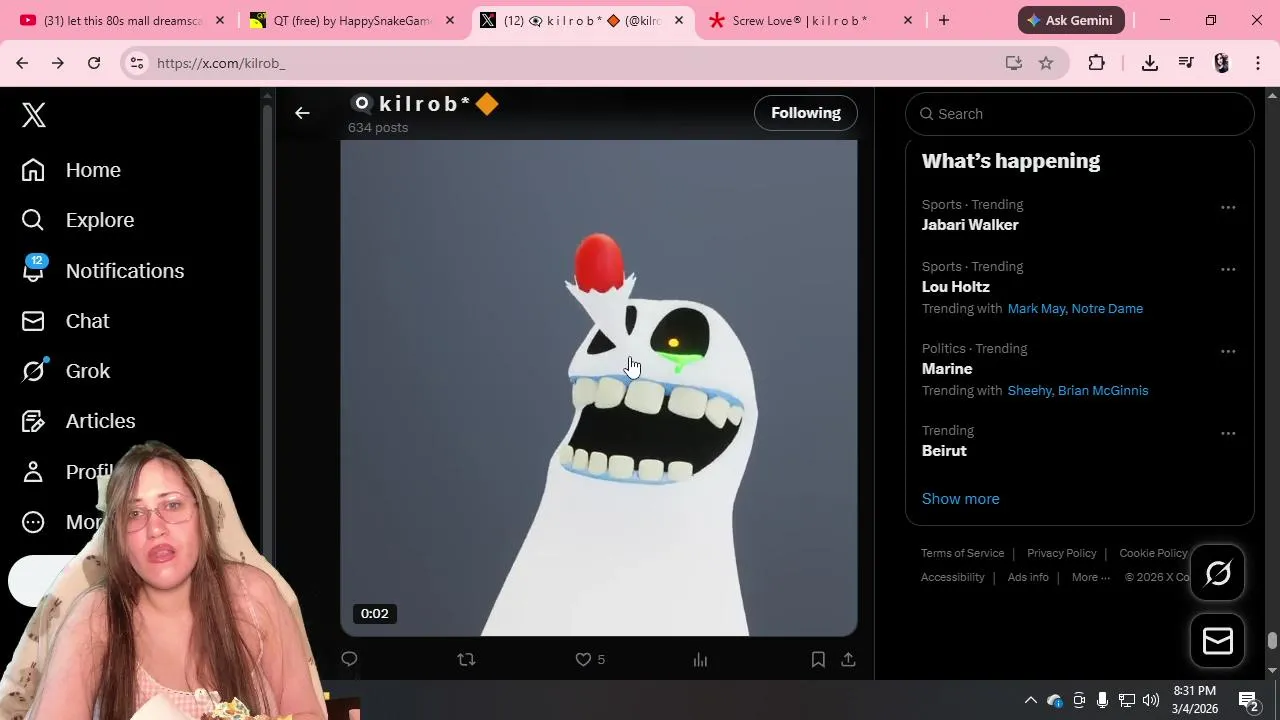Open the Accessibility footer link

pos(952,577)
